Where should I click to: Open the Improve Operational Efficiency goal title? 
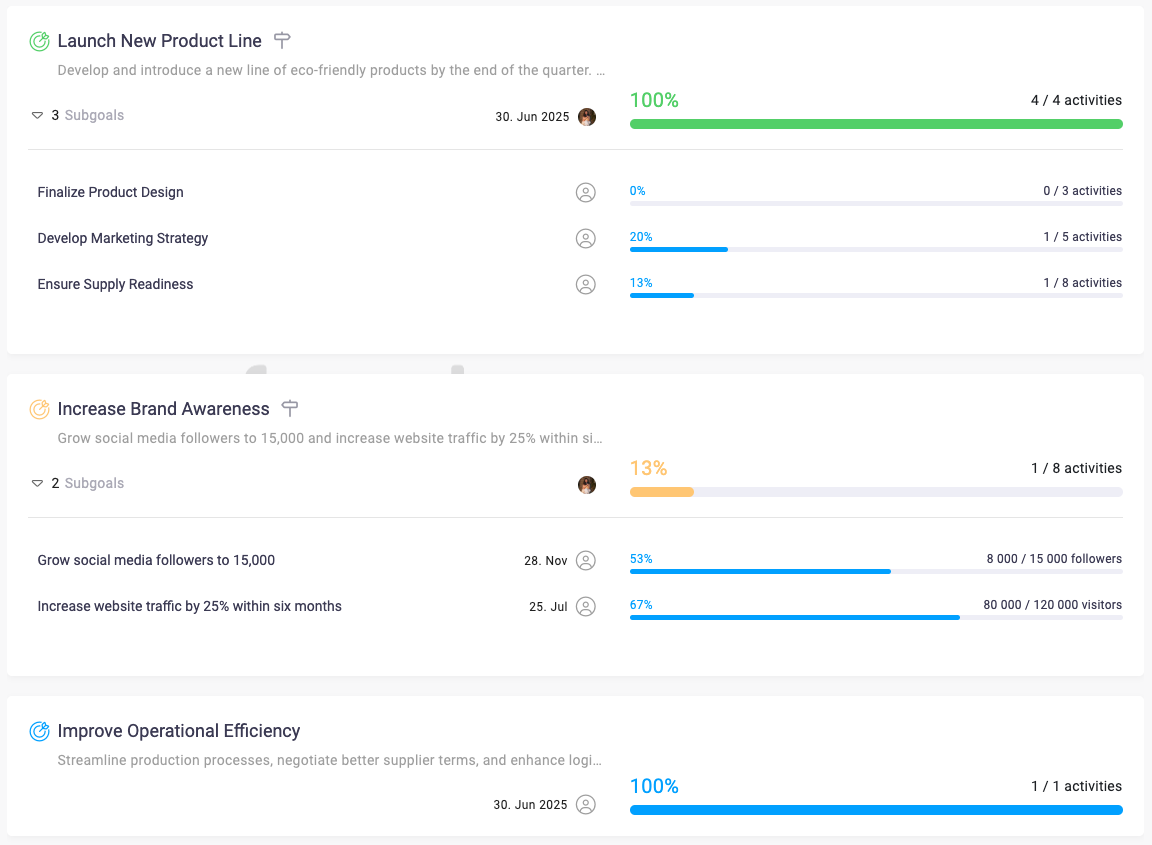[x=178, y=731]
